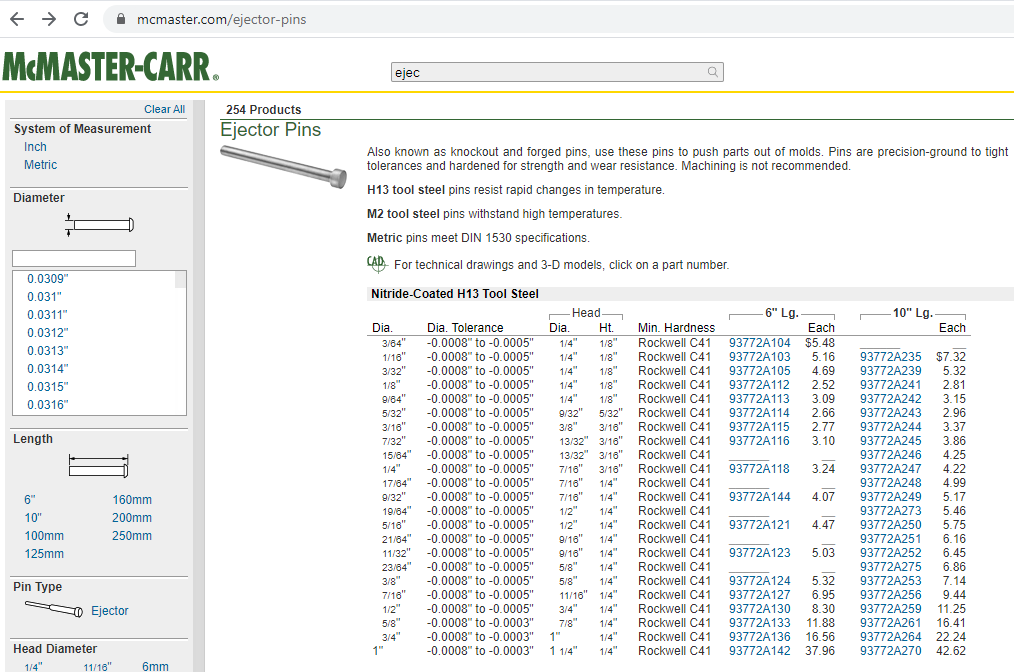Go forward with the browser forward arrow
The image size is (1014, 672).
pos(49,19)
